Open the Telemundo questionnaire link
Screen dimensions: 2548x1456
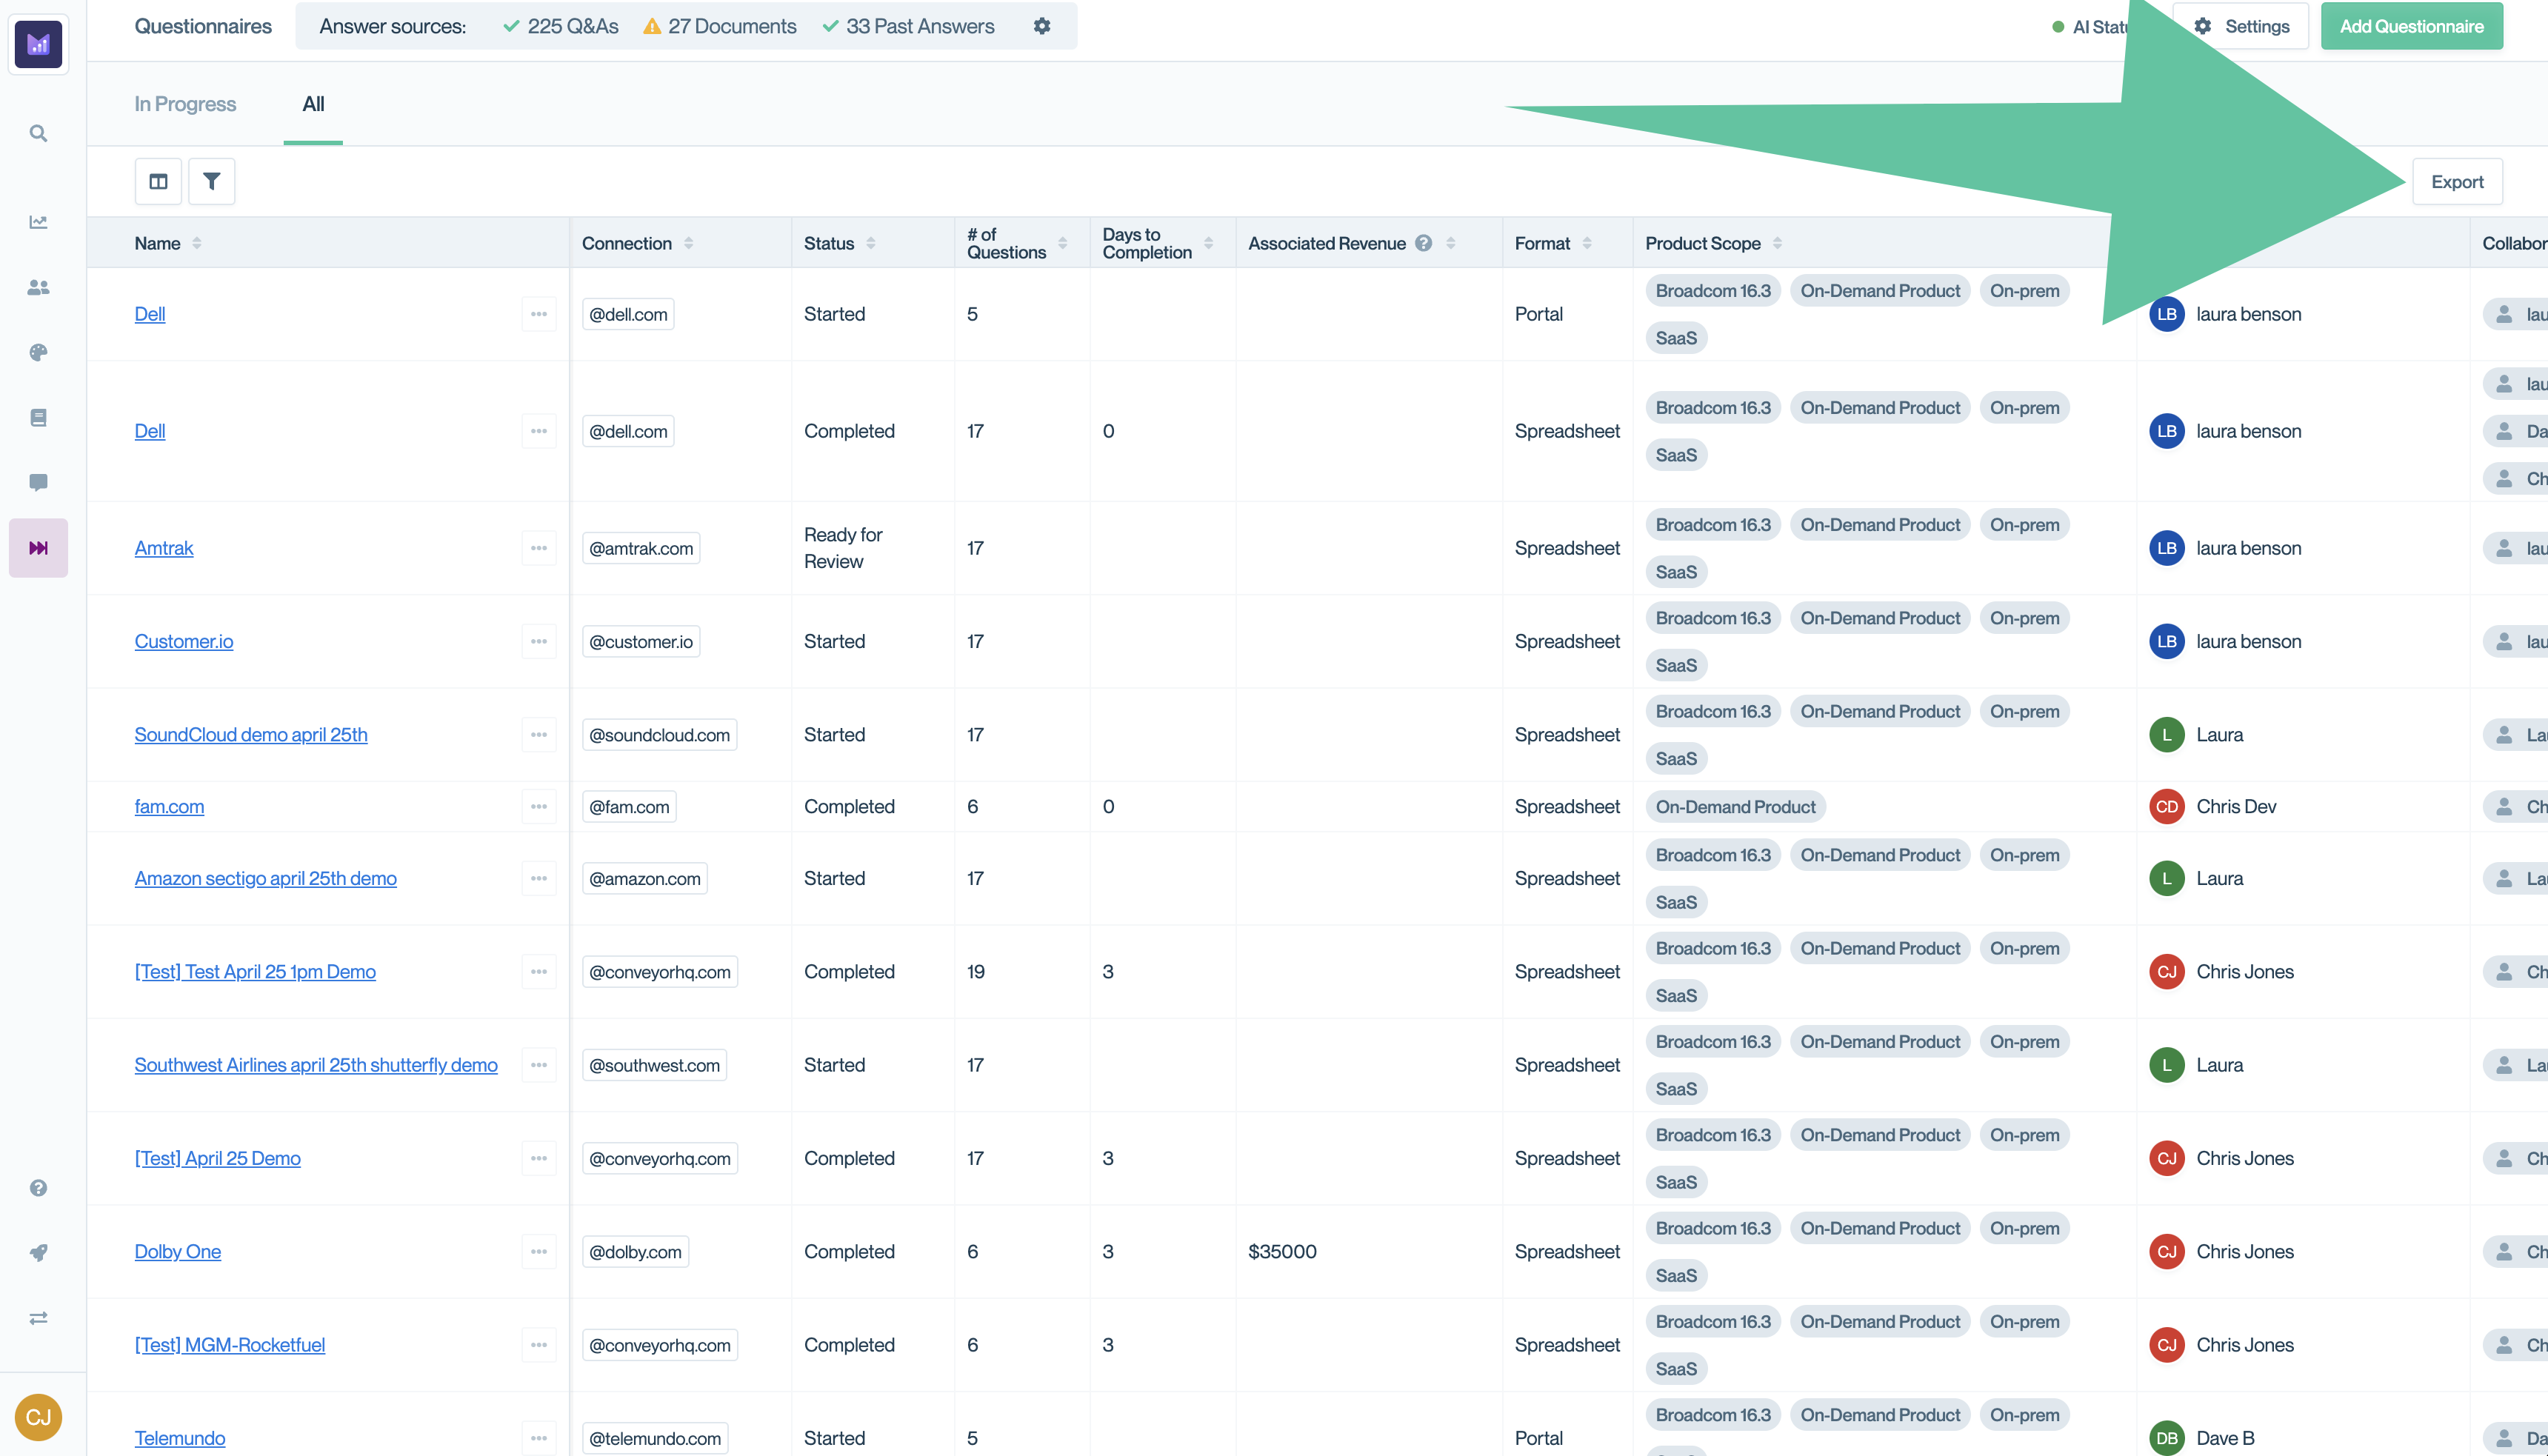pos(180,1438)
